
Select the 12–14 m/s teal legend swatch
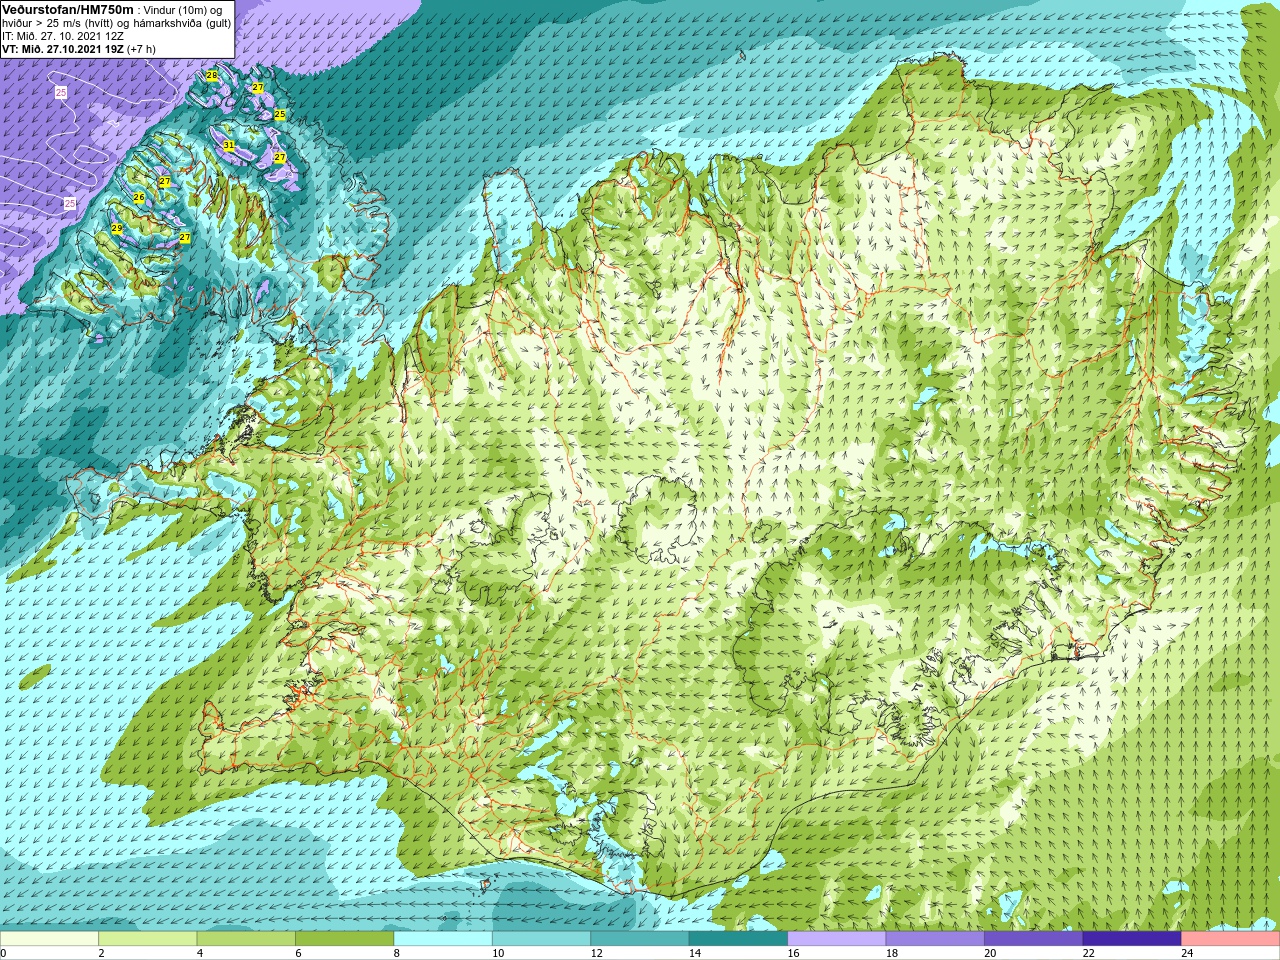point(640,939)
